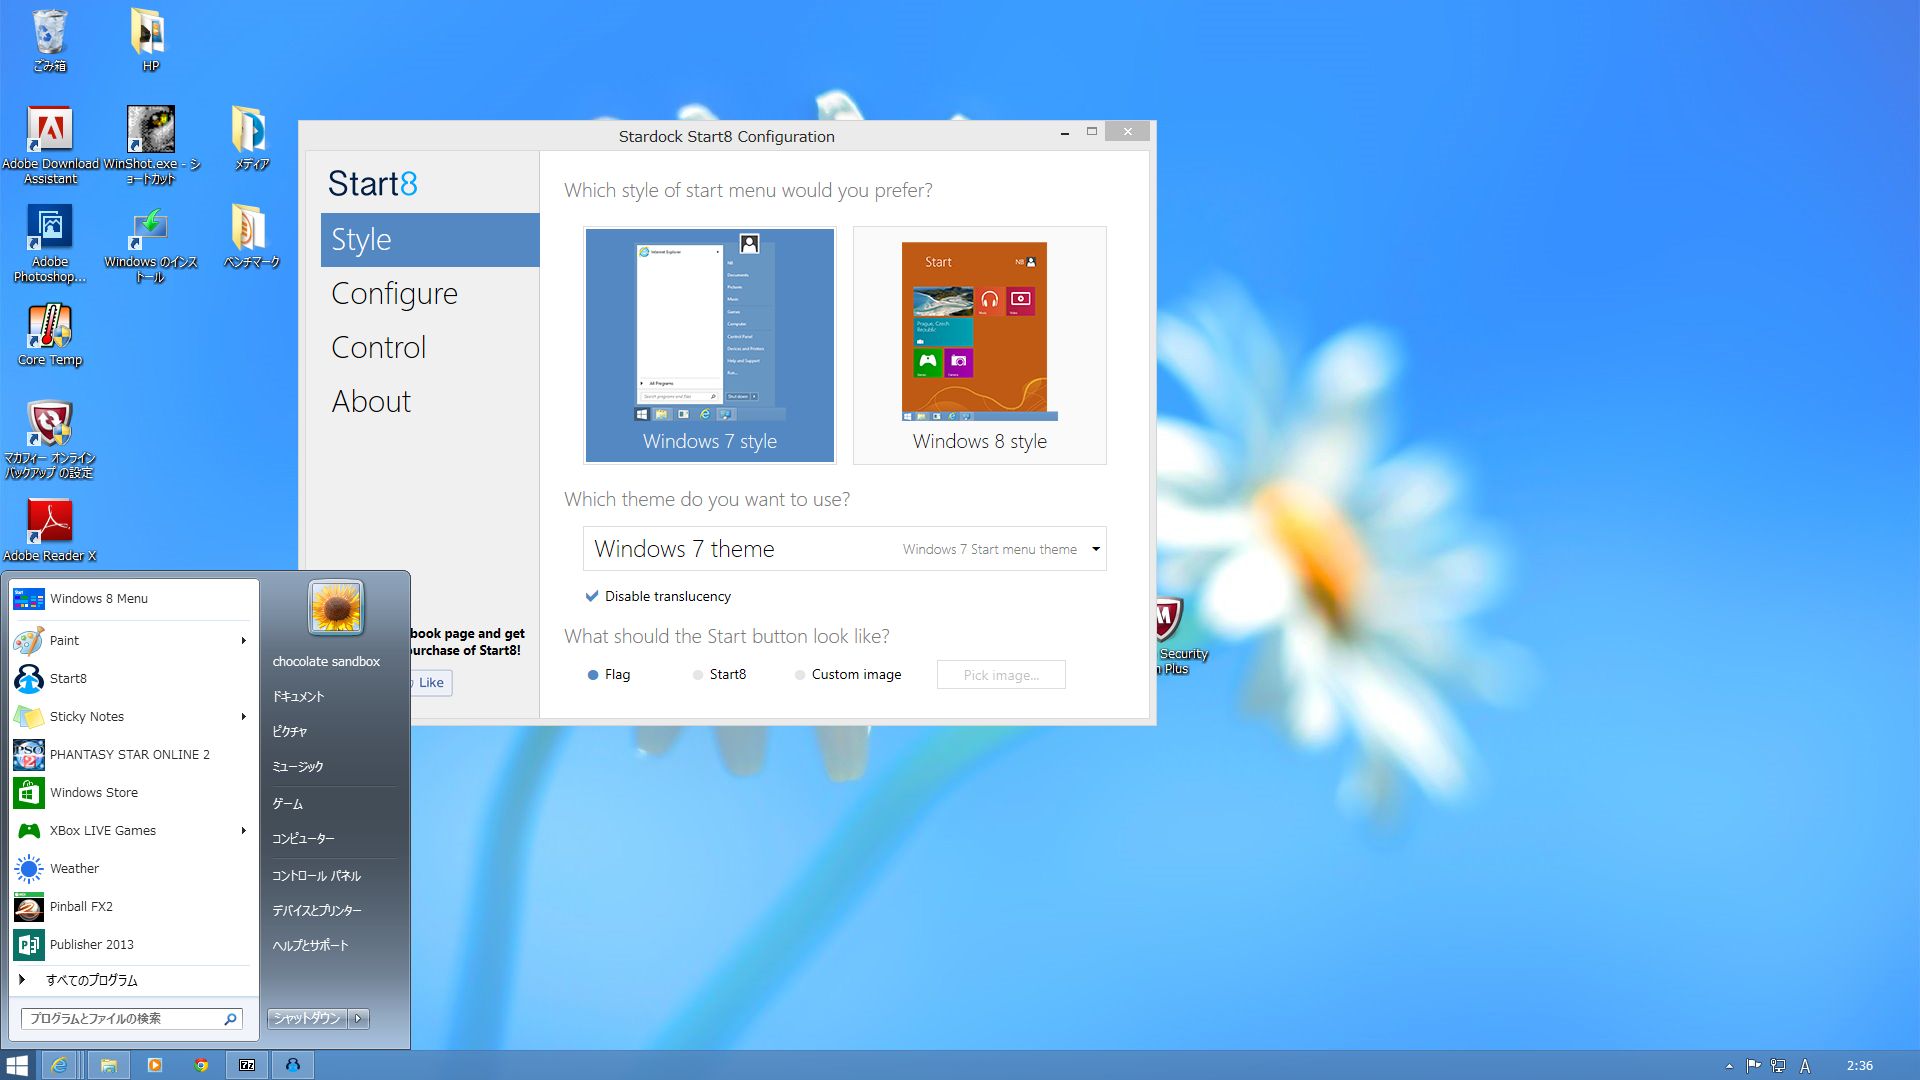The width and height of the screenshot is (1920, 1080).
Task: Launch Pinball FX2 from start menu
Action: [x=81, y=906]
